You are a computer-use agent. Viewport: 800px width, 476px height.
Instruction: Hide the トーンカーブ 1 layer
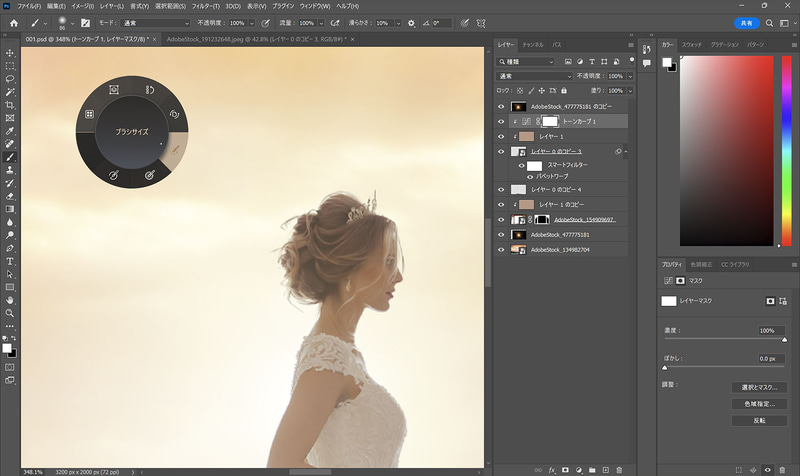pyautogui.click(x=501, y=121)
